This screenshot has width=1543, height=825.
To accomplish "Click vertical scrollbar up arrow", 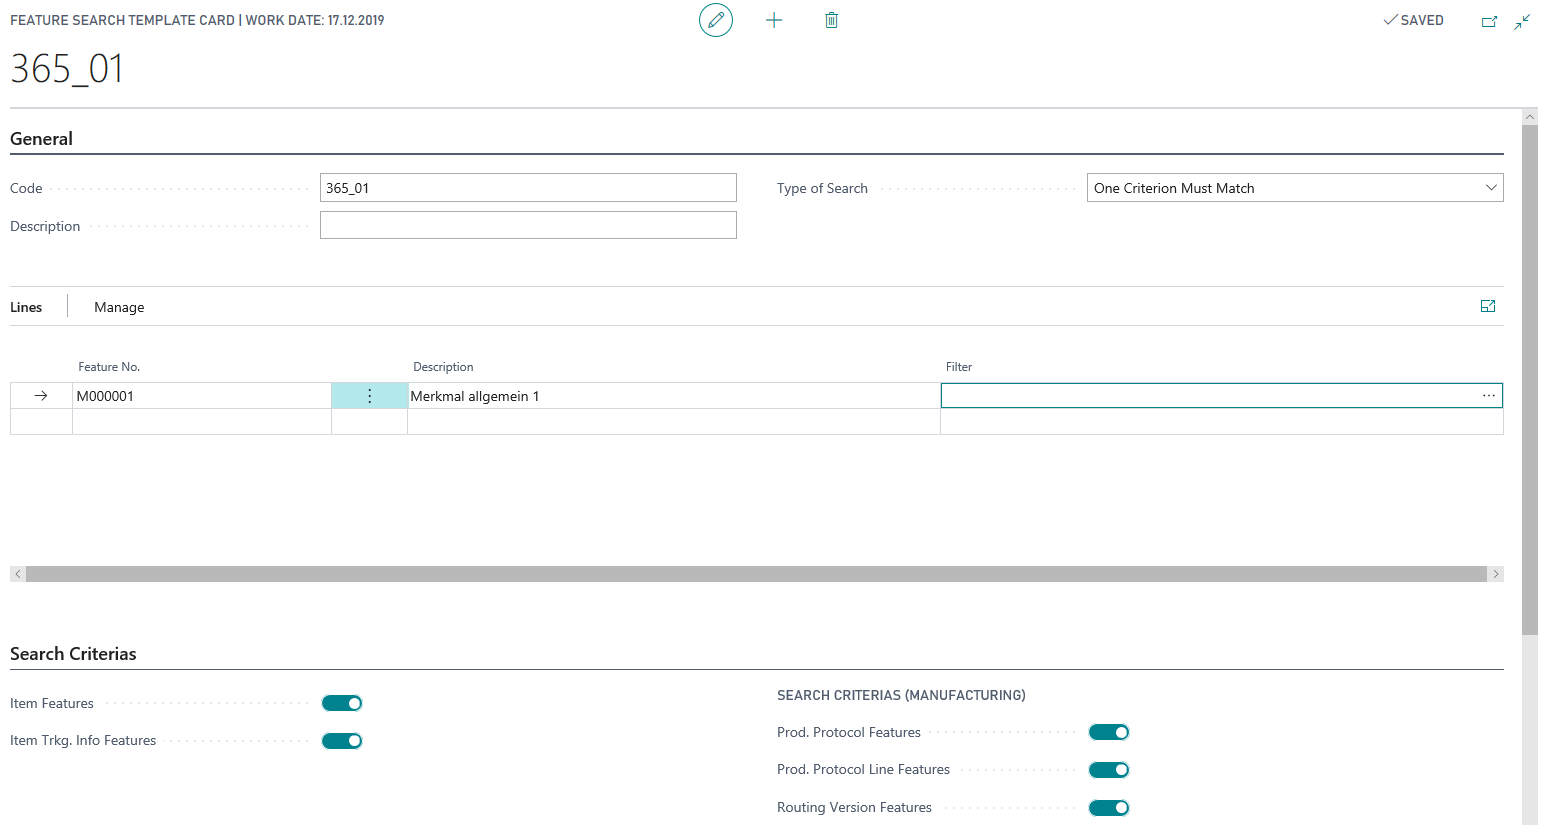I will pos(1530,117).
